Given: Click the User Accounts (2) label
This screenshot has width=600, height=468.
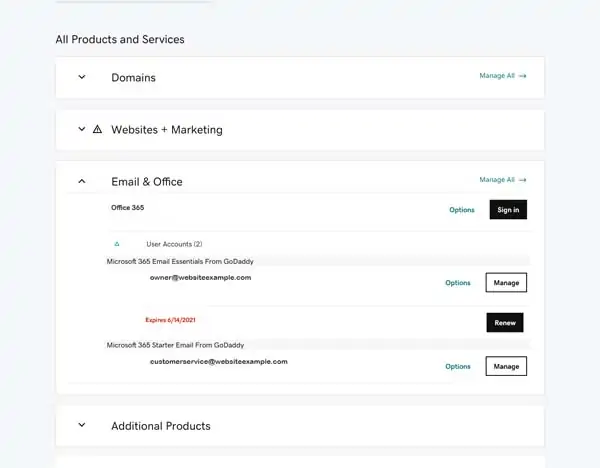Looking at the screenshot, I should click(x=174, y=244).
